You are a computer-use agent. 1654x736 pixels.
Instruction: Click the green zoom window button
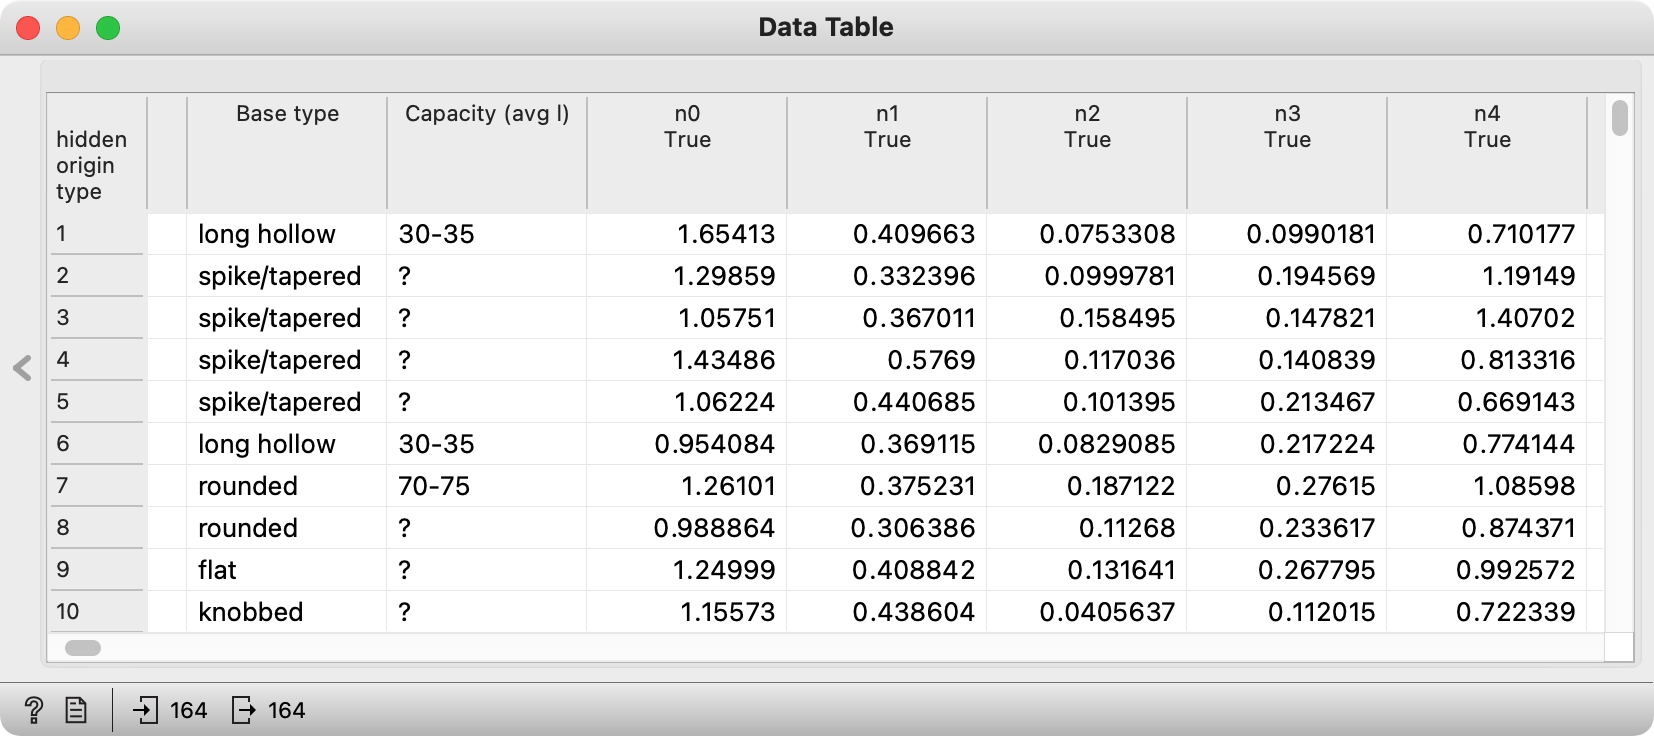pos(108,28)
